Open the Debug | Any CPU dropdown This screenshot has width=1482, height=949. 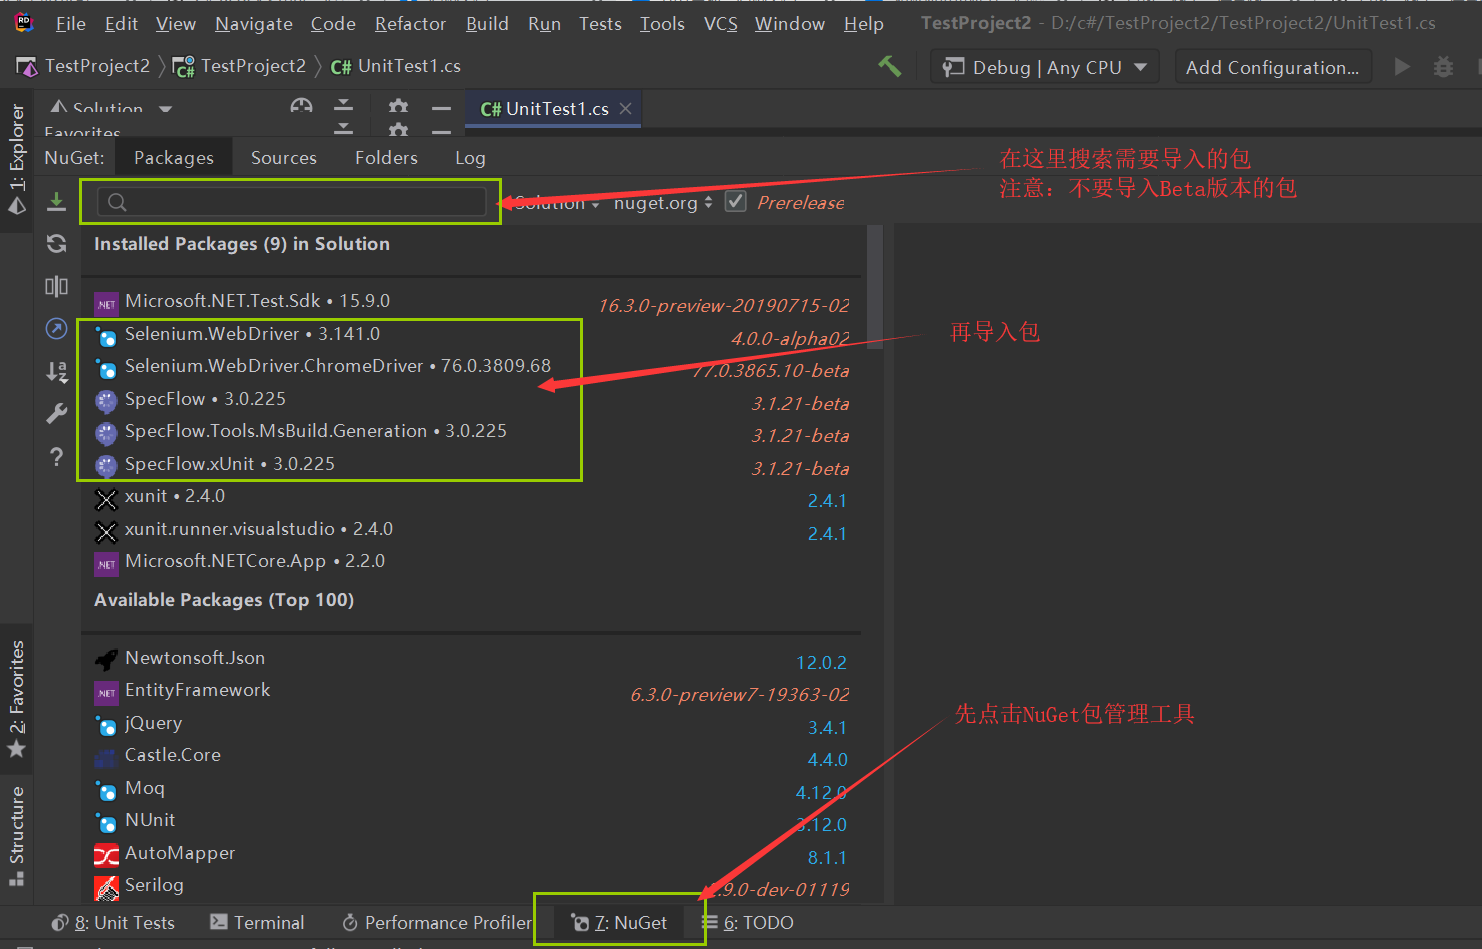click(x=1045, y=67)
